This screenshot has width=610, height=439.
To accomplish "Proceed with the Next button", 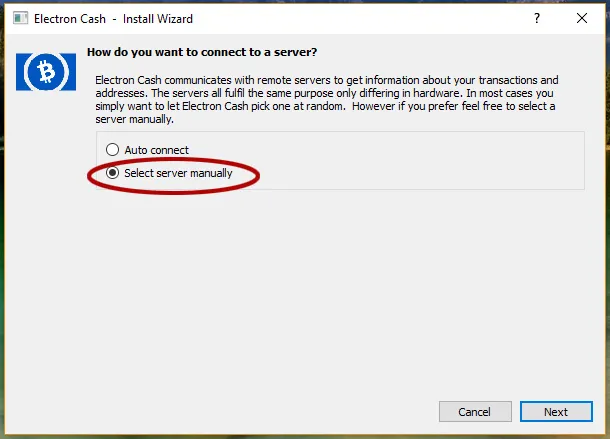I will tap(556, 411).
